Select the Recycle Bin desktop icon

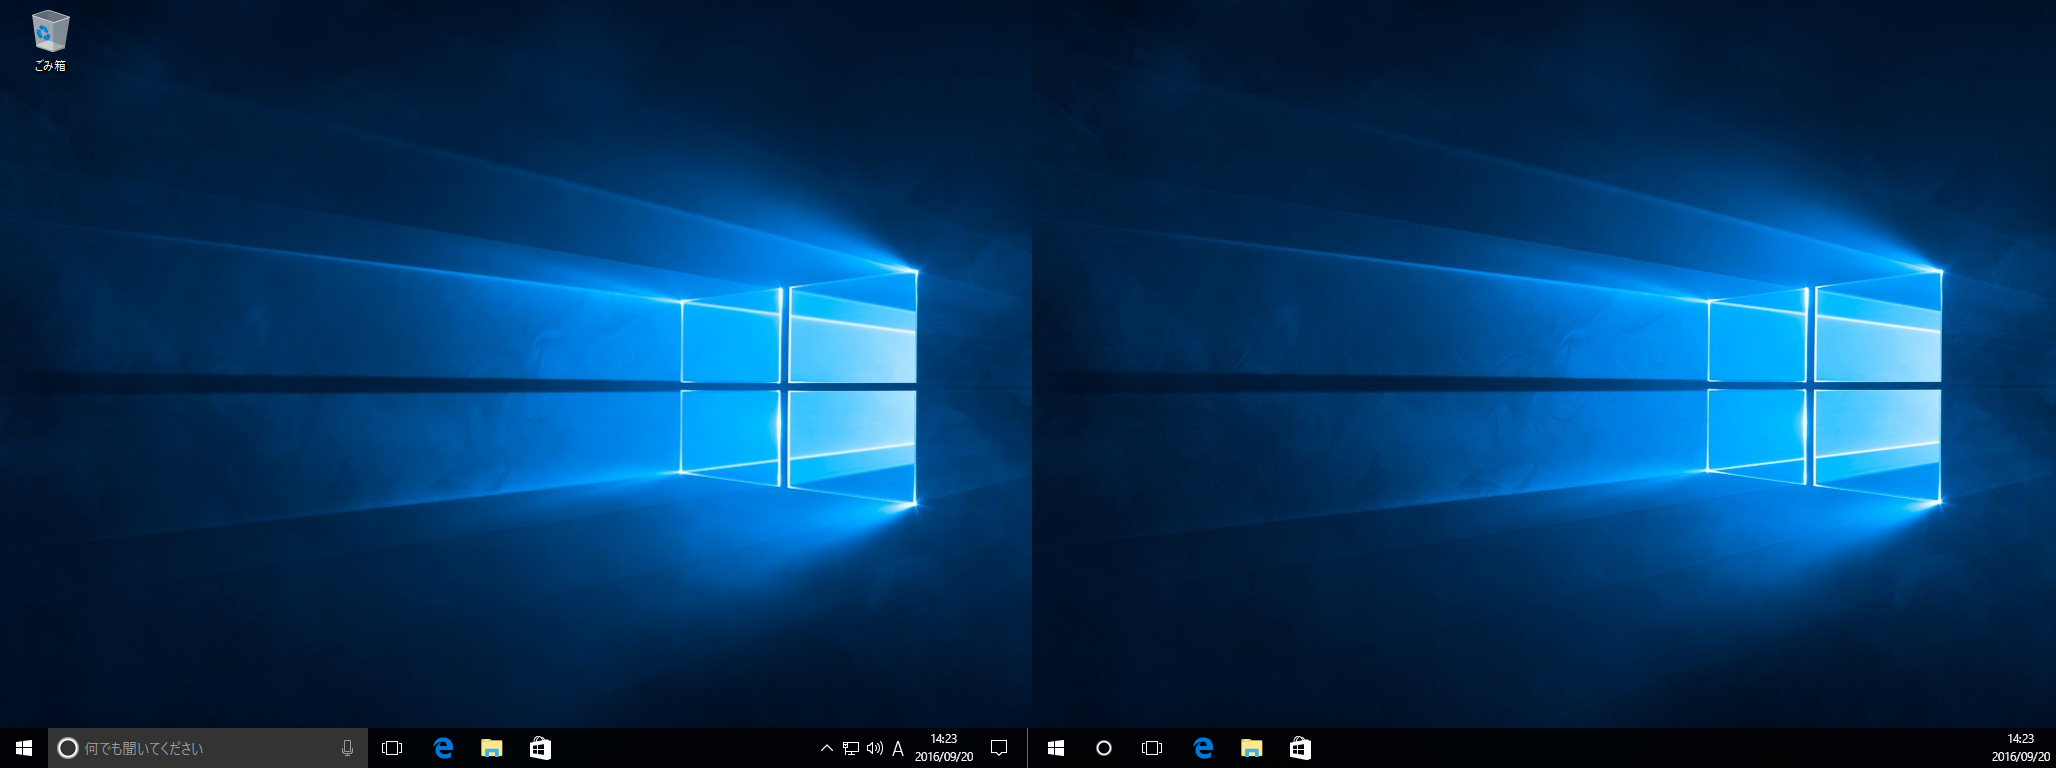tap(50, 41)
